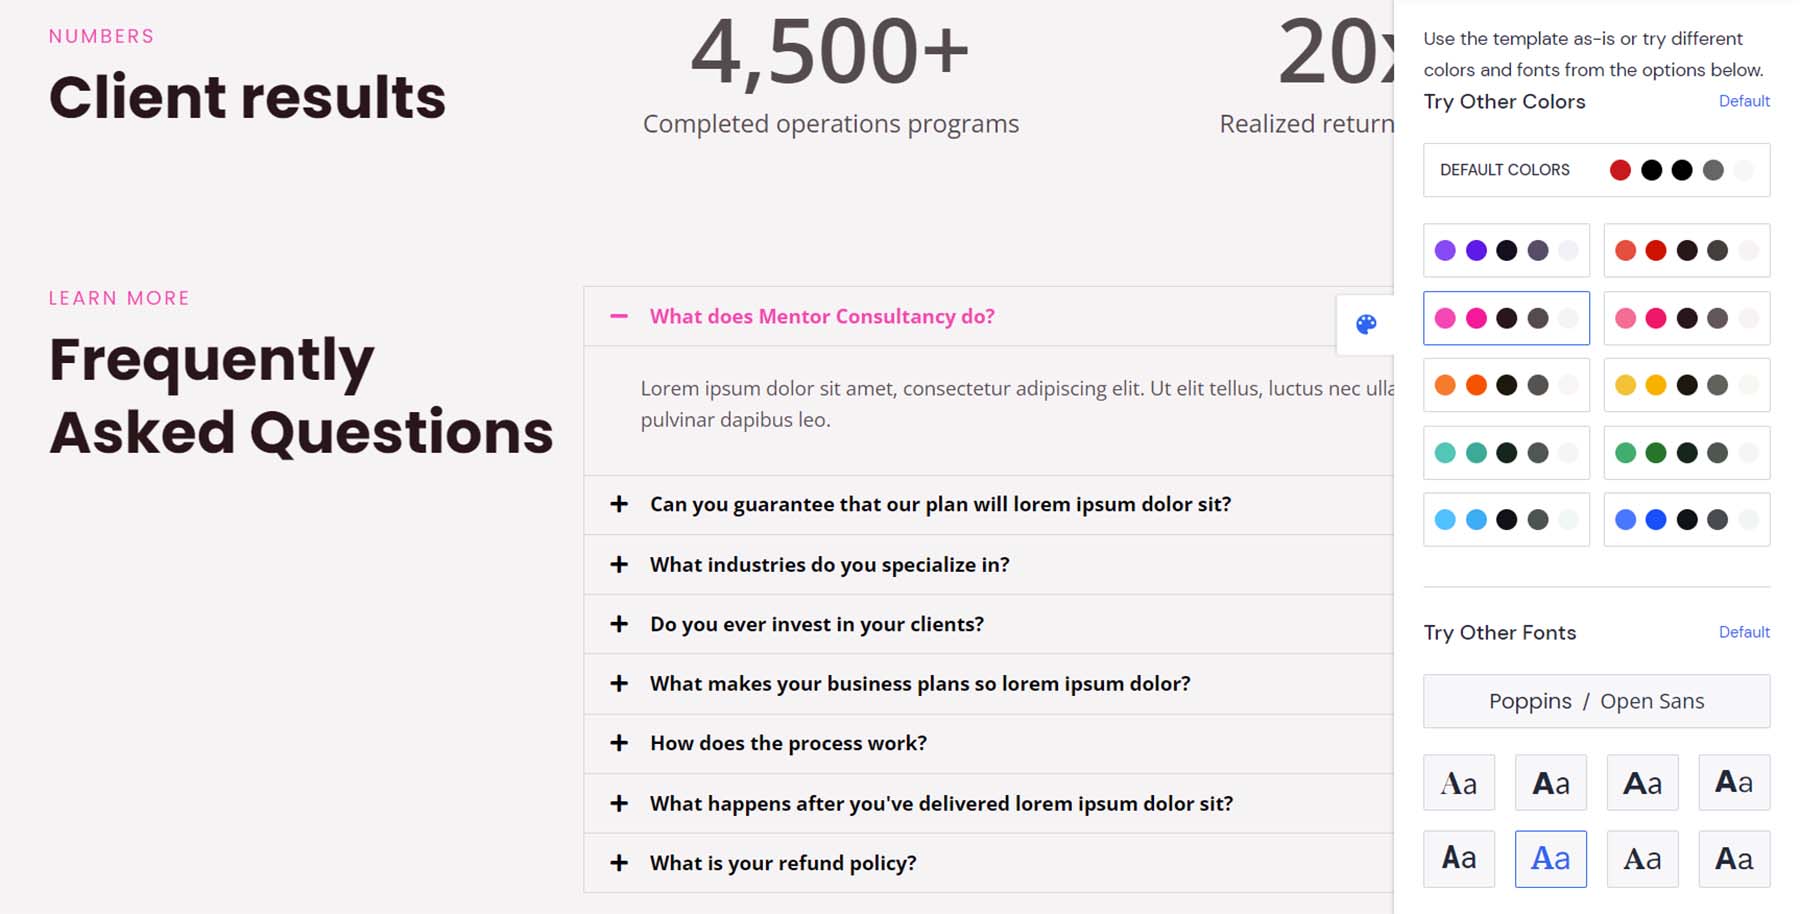Viewport: 1800px width, 914px height.
Task: Click the Poppins / Open Sans font box
Action: 1596,701
